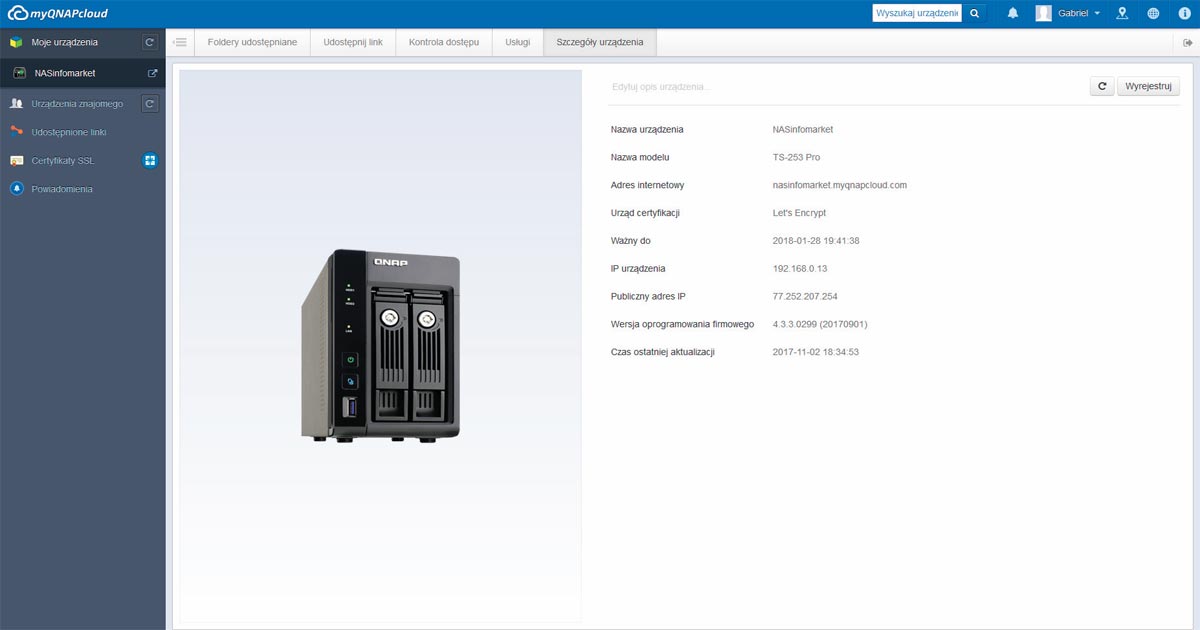Click the myQNAPcloud logo

58,13
